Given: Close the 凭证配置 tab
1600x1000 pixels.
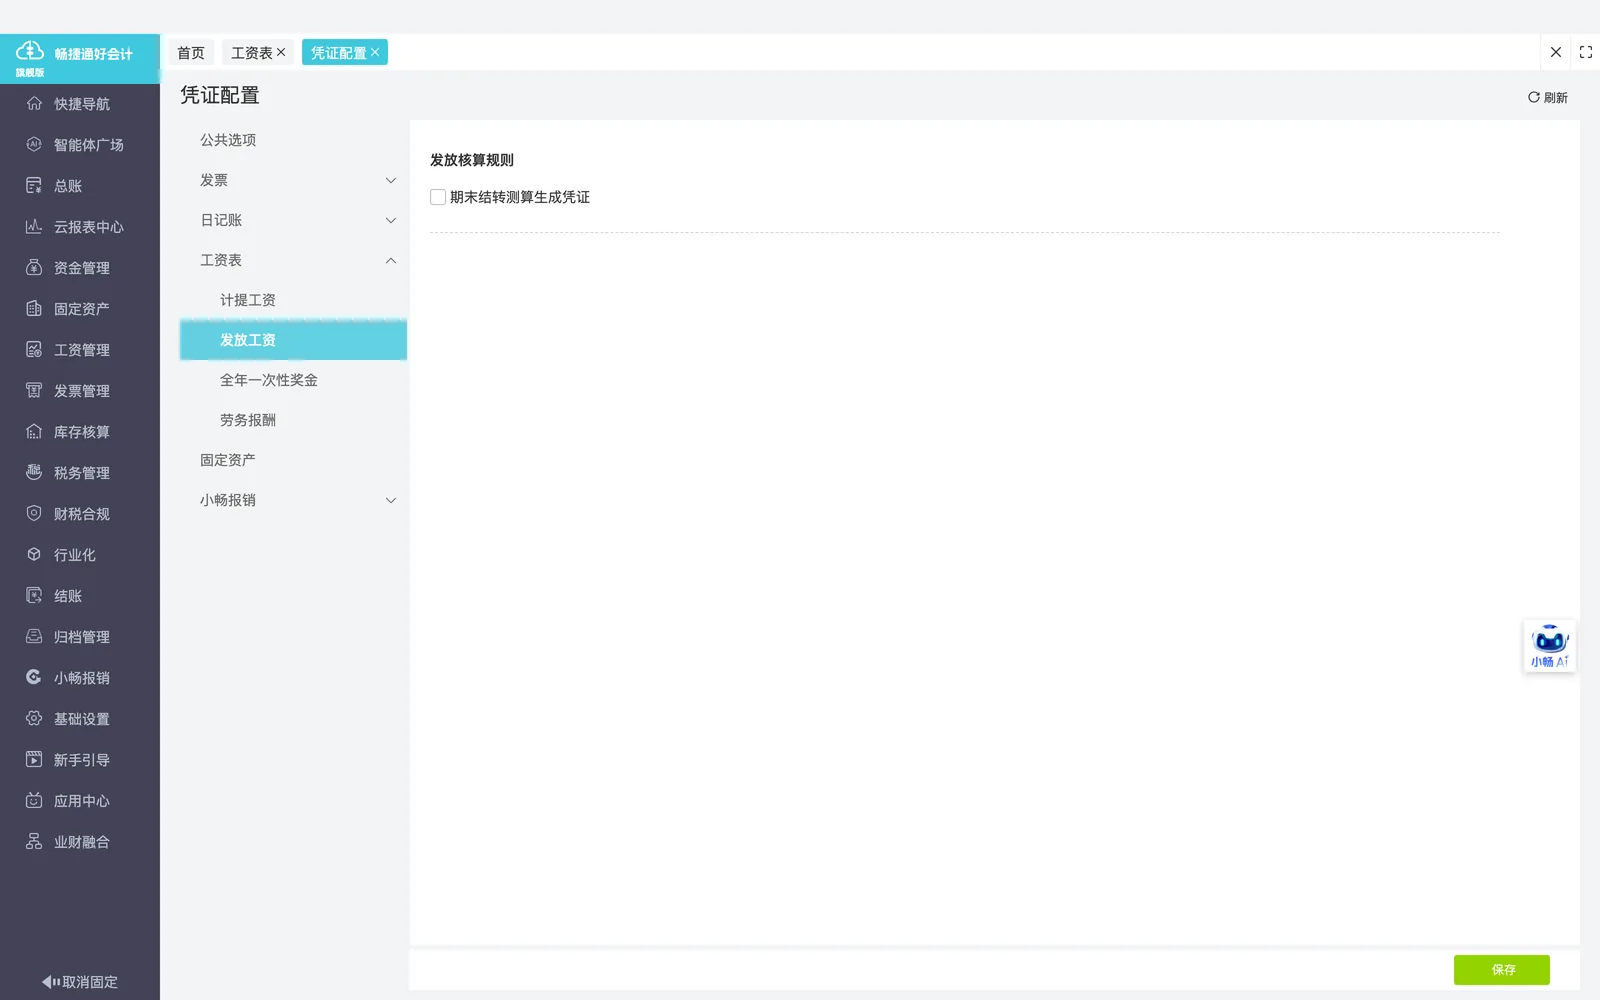Looking at the screenshot, I should coord(375,52).
